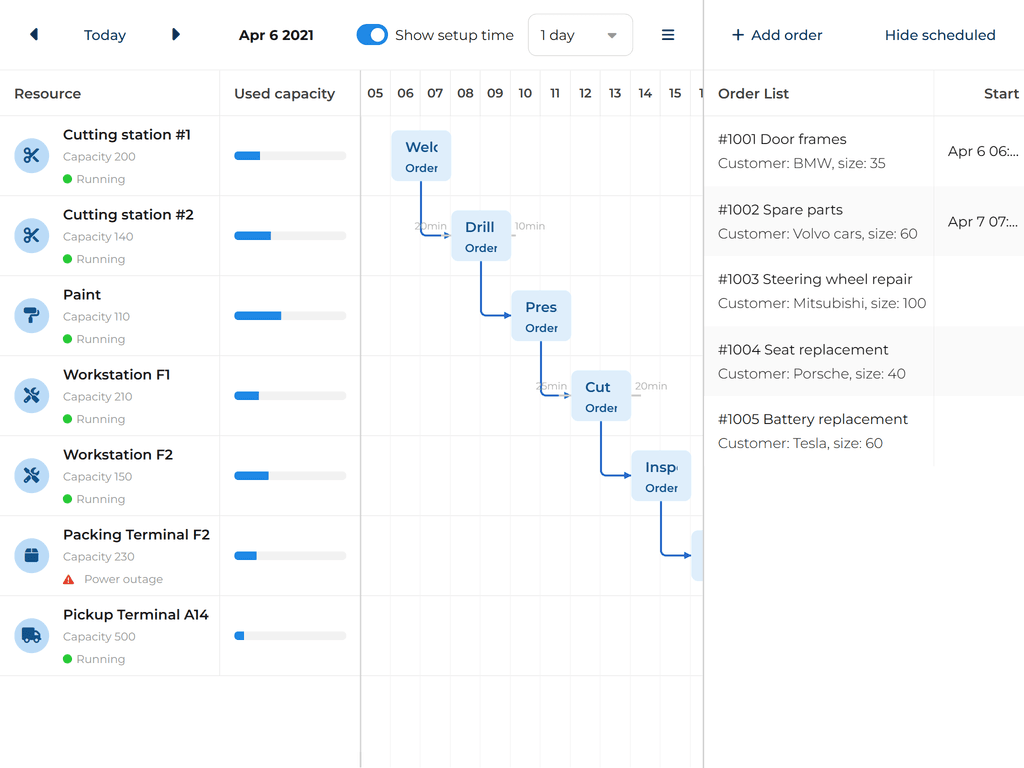1024x768 pixels.
Task: Click the previous day arrow
Action: pyautogui.click(x=33, y=34)
